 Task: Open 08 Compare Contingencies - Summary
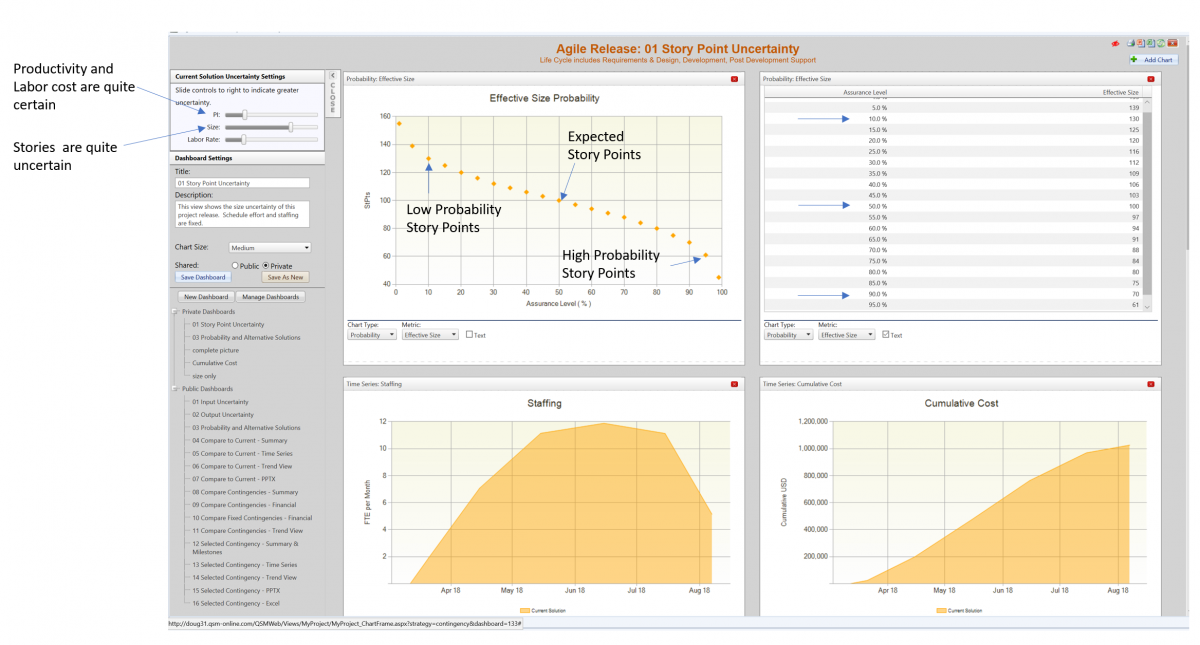(x=246, y=492)
